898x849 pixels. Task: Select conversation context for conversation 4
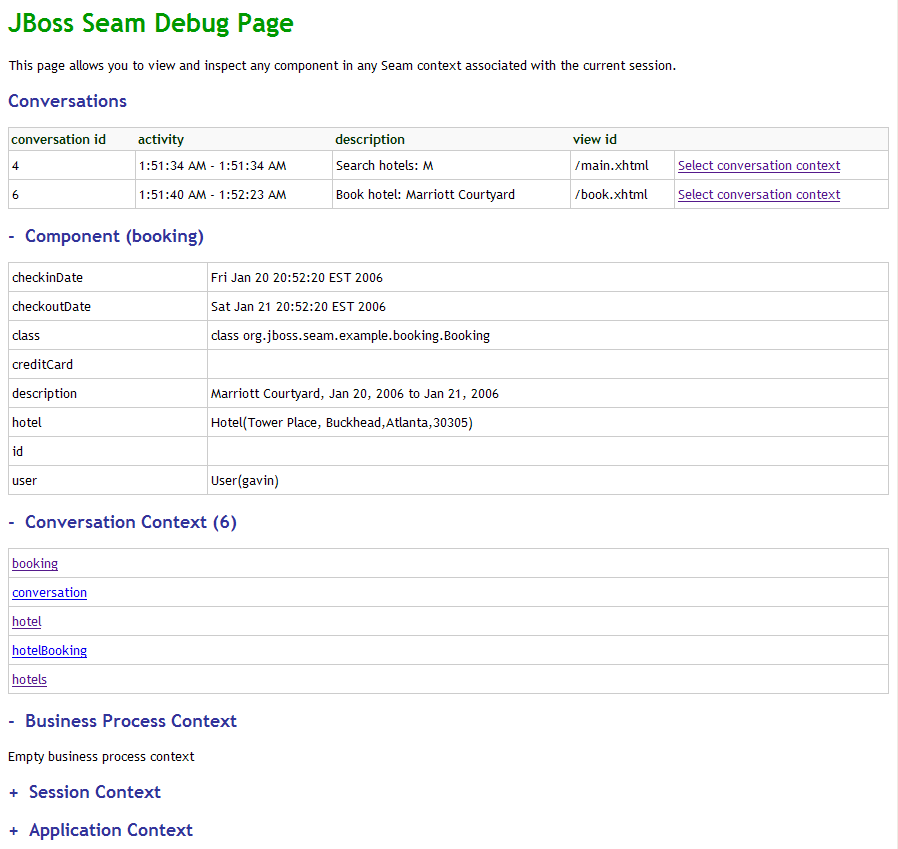(x=758, y=166)
